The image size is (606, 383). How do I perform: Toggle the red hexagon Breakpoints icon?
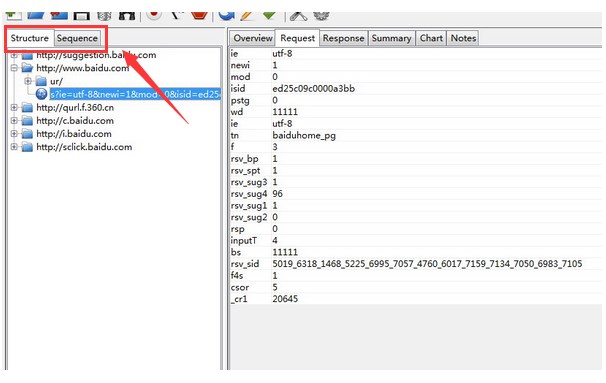(199, 15)
